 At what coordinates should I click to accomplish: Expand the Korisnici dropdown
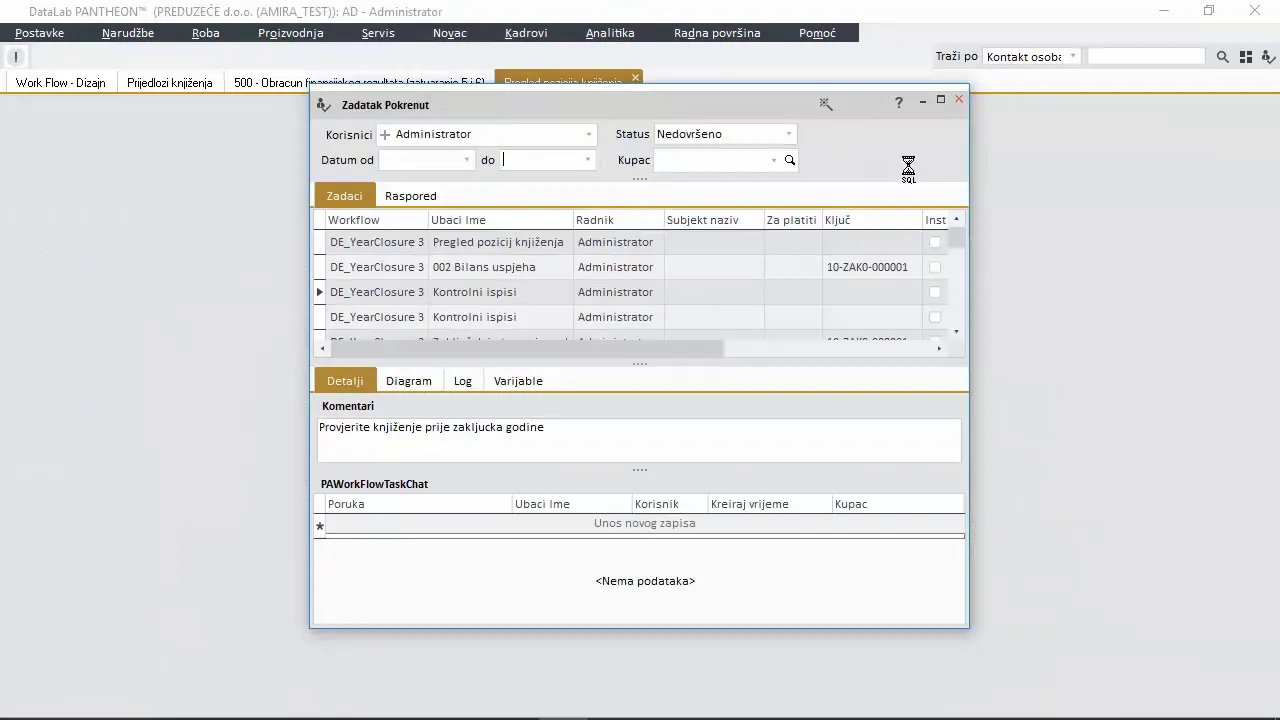588,134
